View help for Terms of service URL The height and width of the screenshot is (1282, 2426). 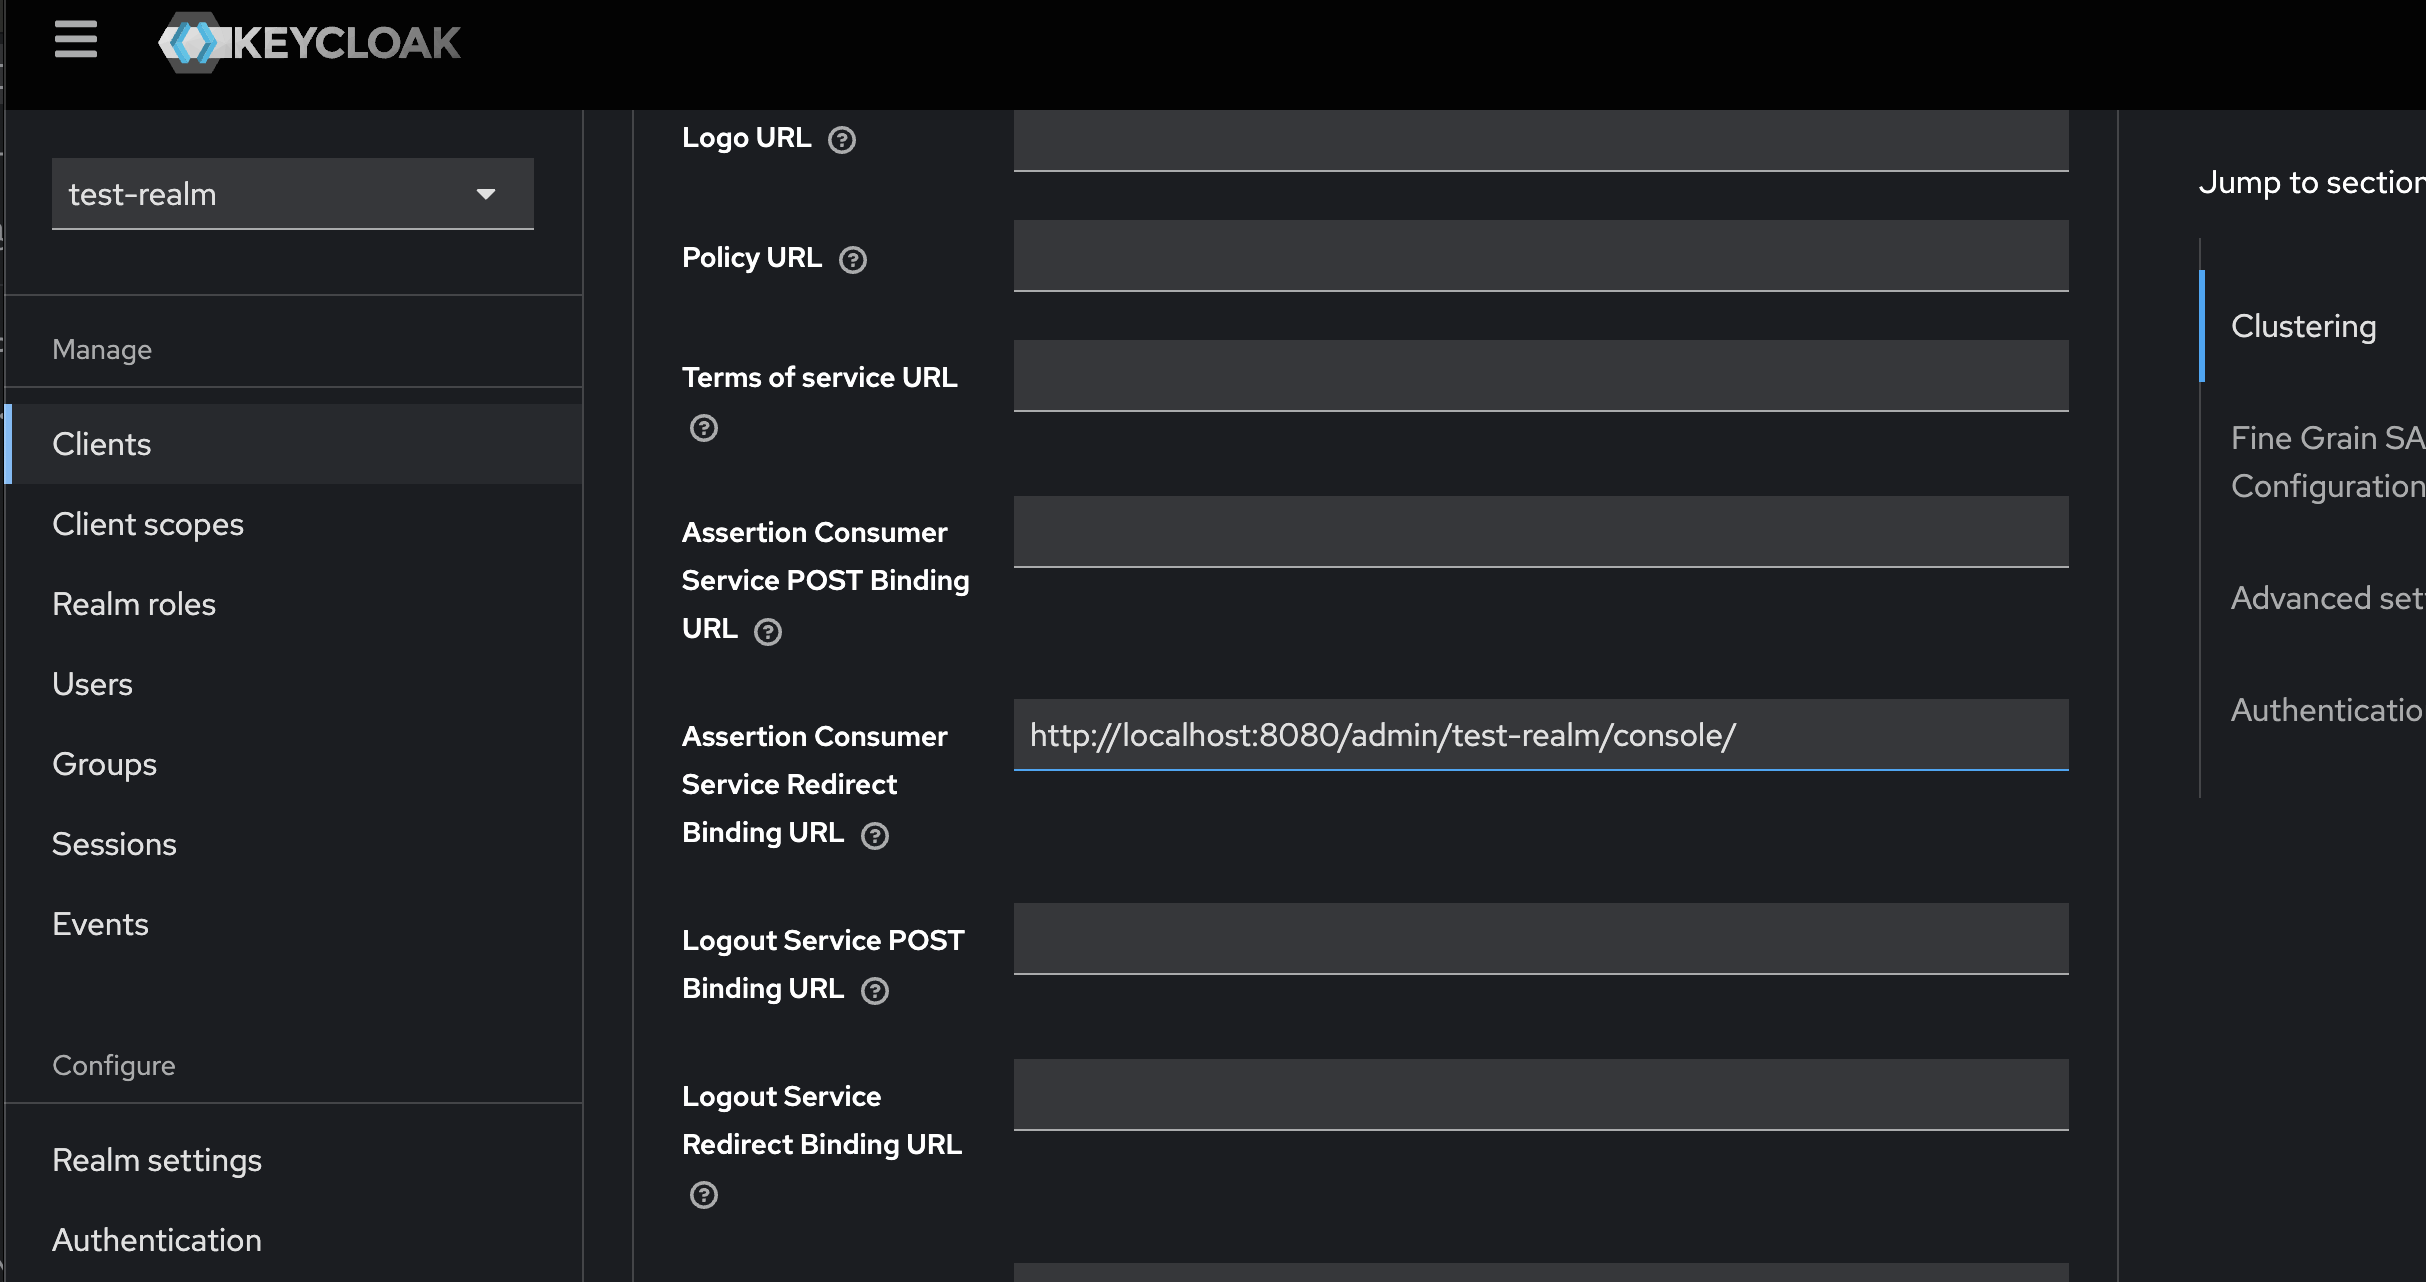pos(703,428)
